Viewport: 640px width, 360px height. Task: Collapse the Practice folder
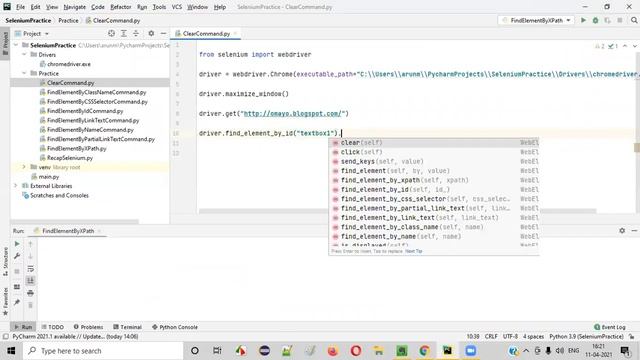point(24,73)
